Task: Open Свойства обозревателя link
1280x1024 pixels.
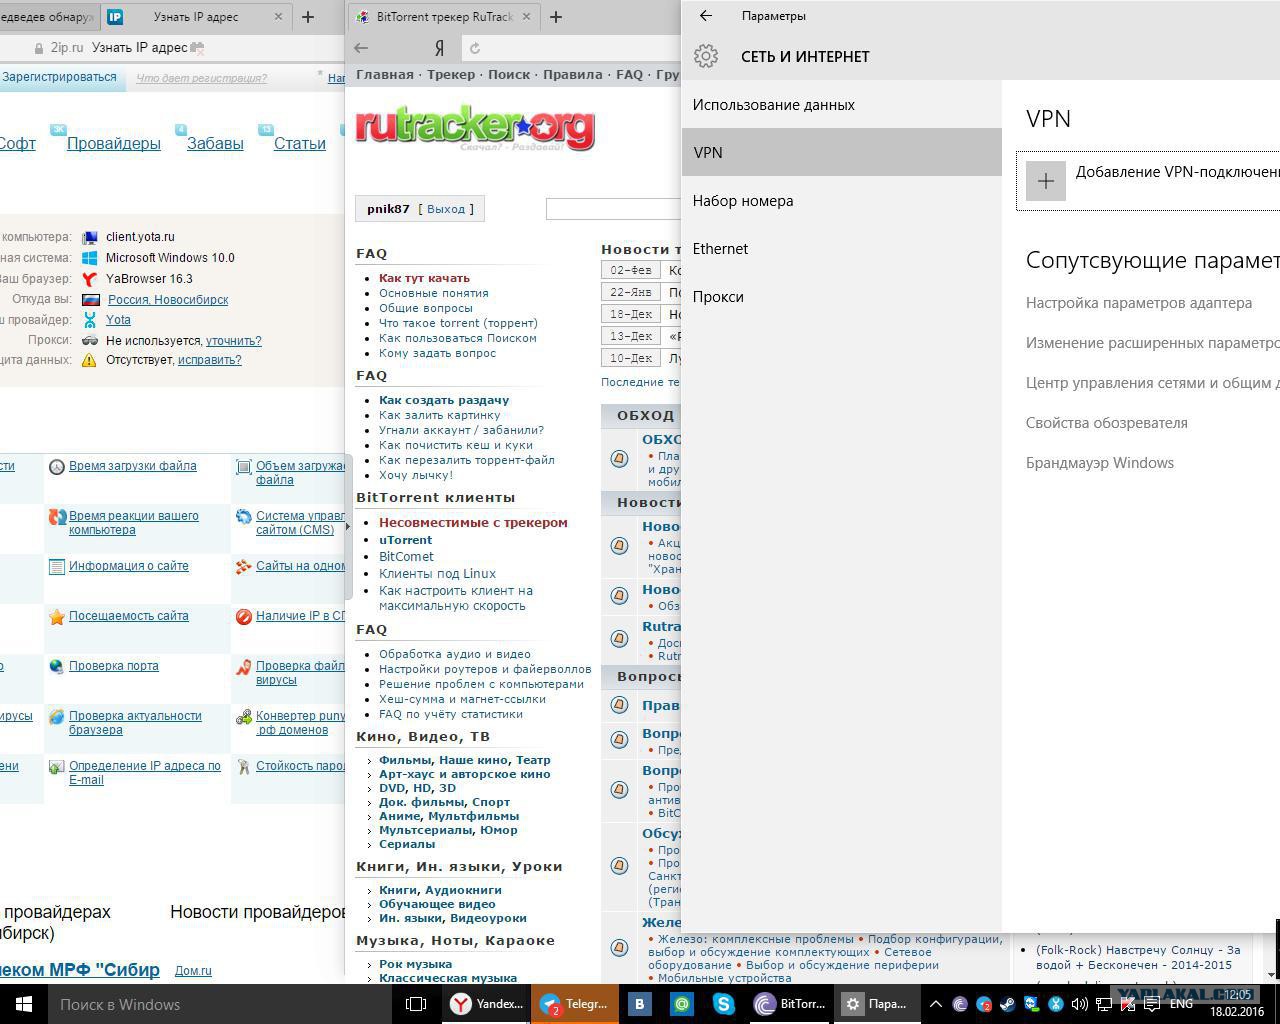Action: [x=1107, y=422]
